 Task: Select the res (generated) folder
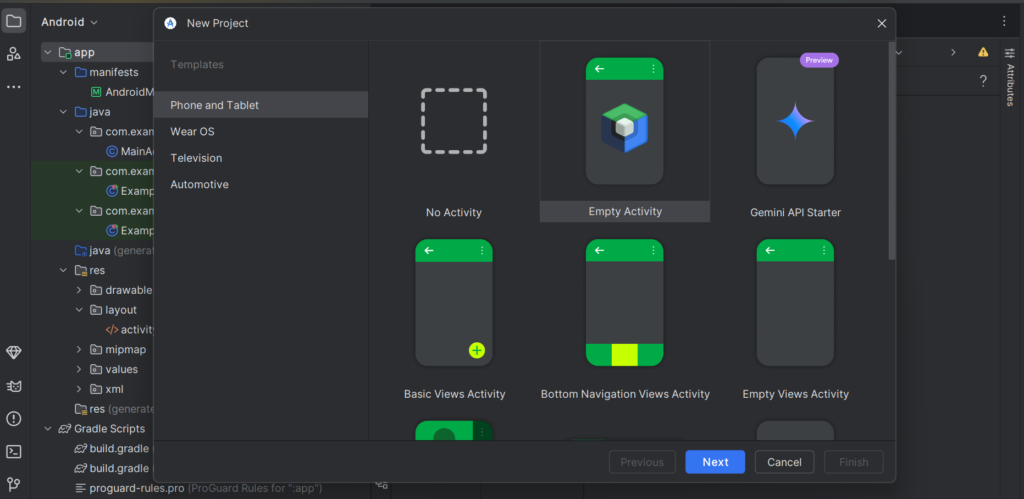click(114, 409)
